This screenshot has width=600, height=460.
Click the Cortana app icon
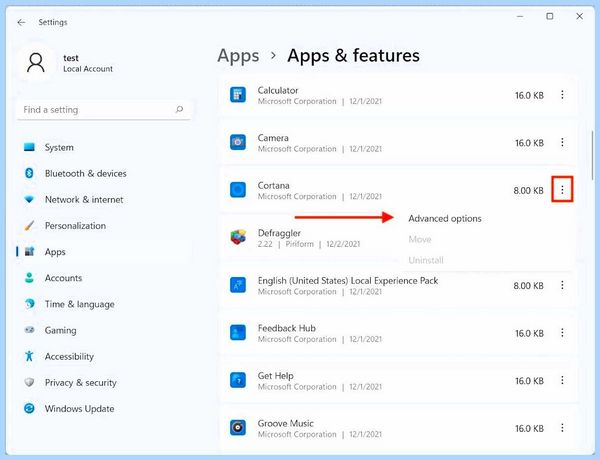pos(238,190)
